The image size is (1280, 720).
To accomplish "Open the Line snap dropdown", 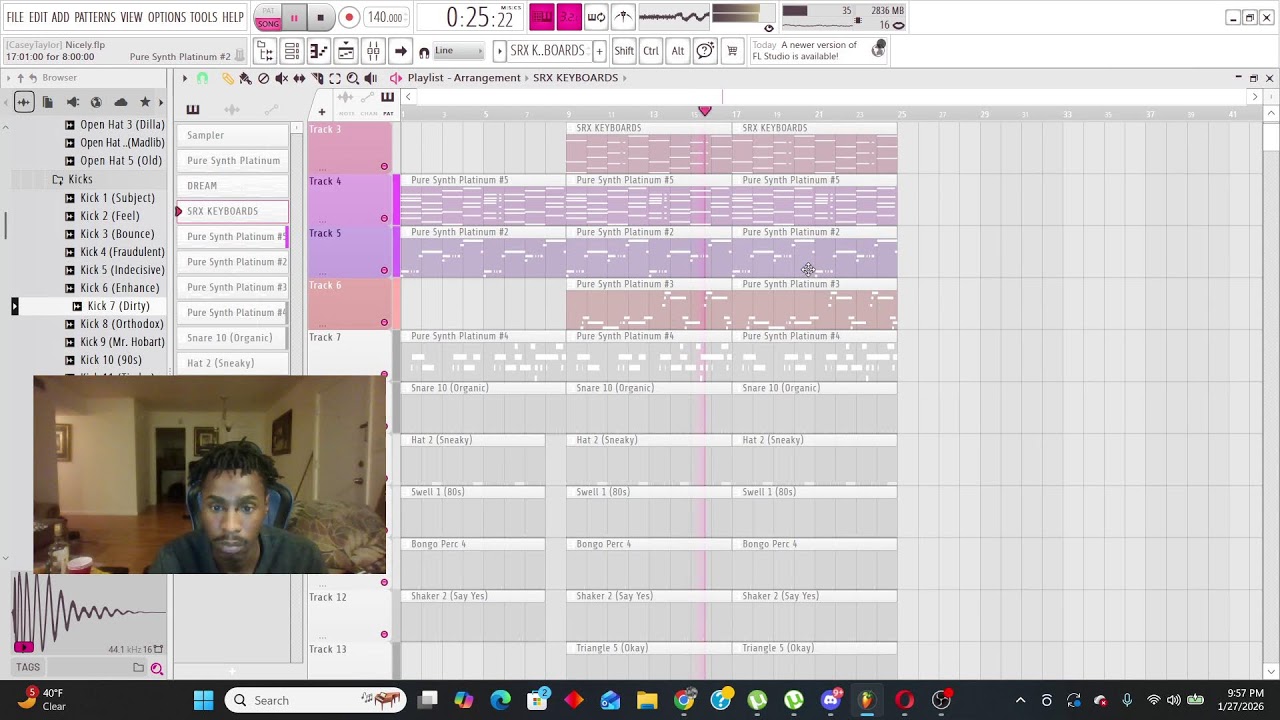I will (459, 51).
